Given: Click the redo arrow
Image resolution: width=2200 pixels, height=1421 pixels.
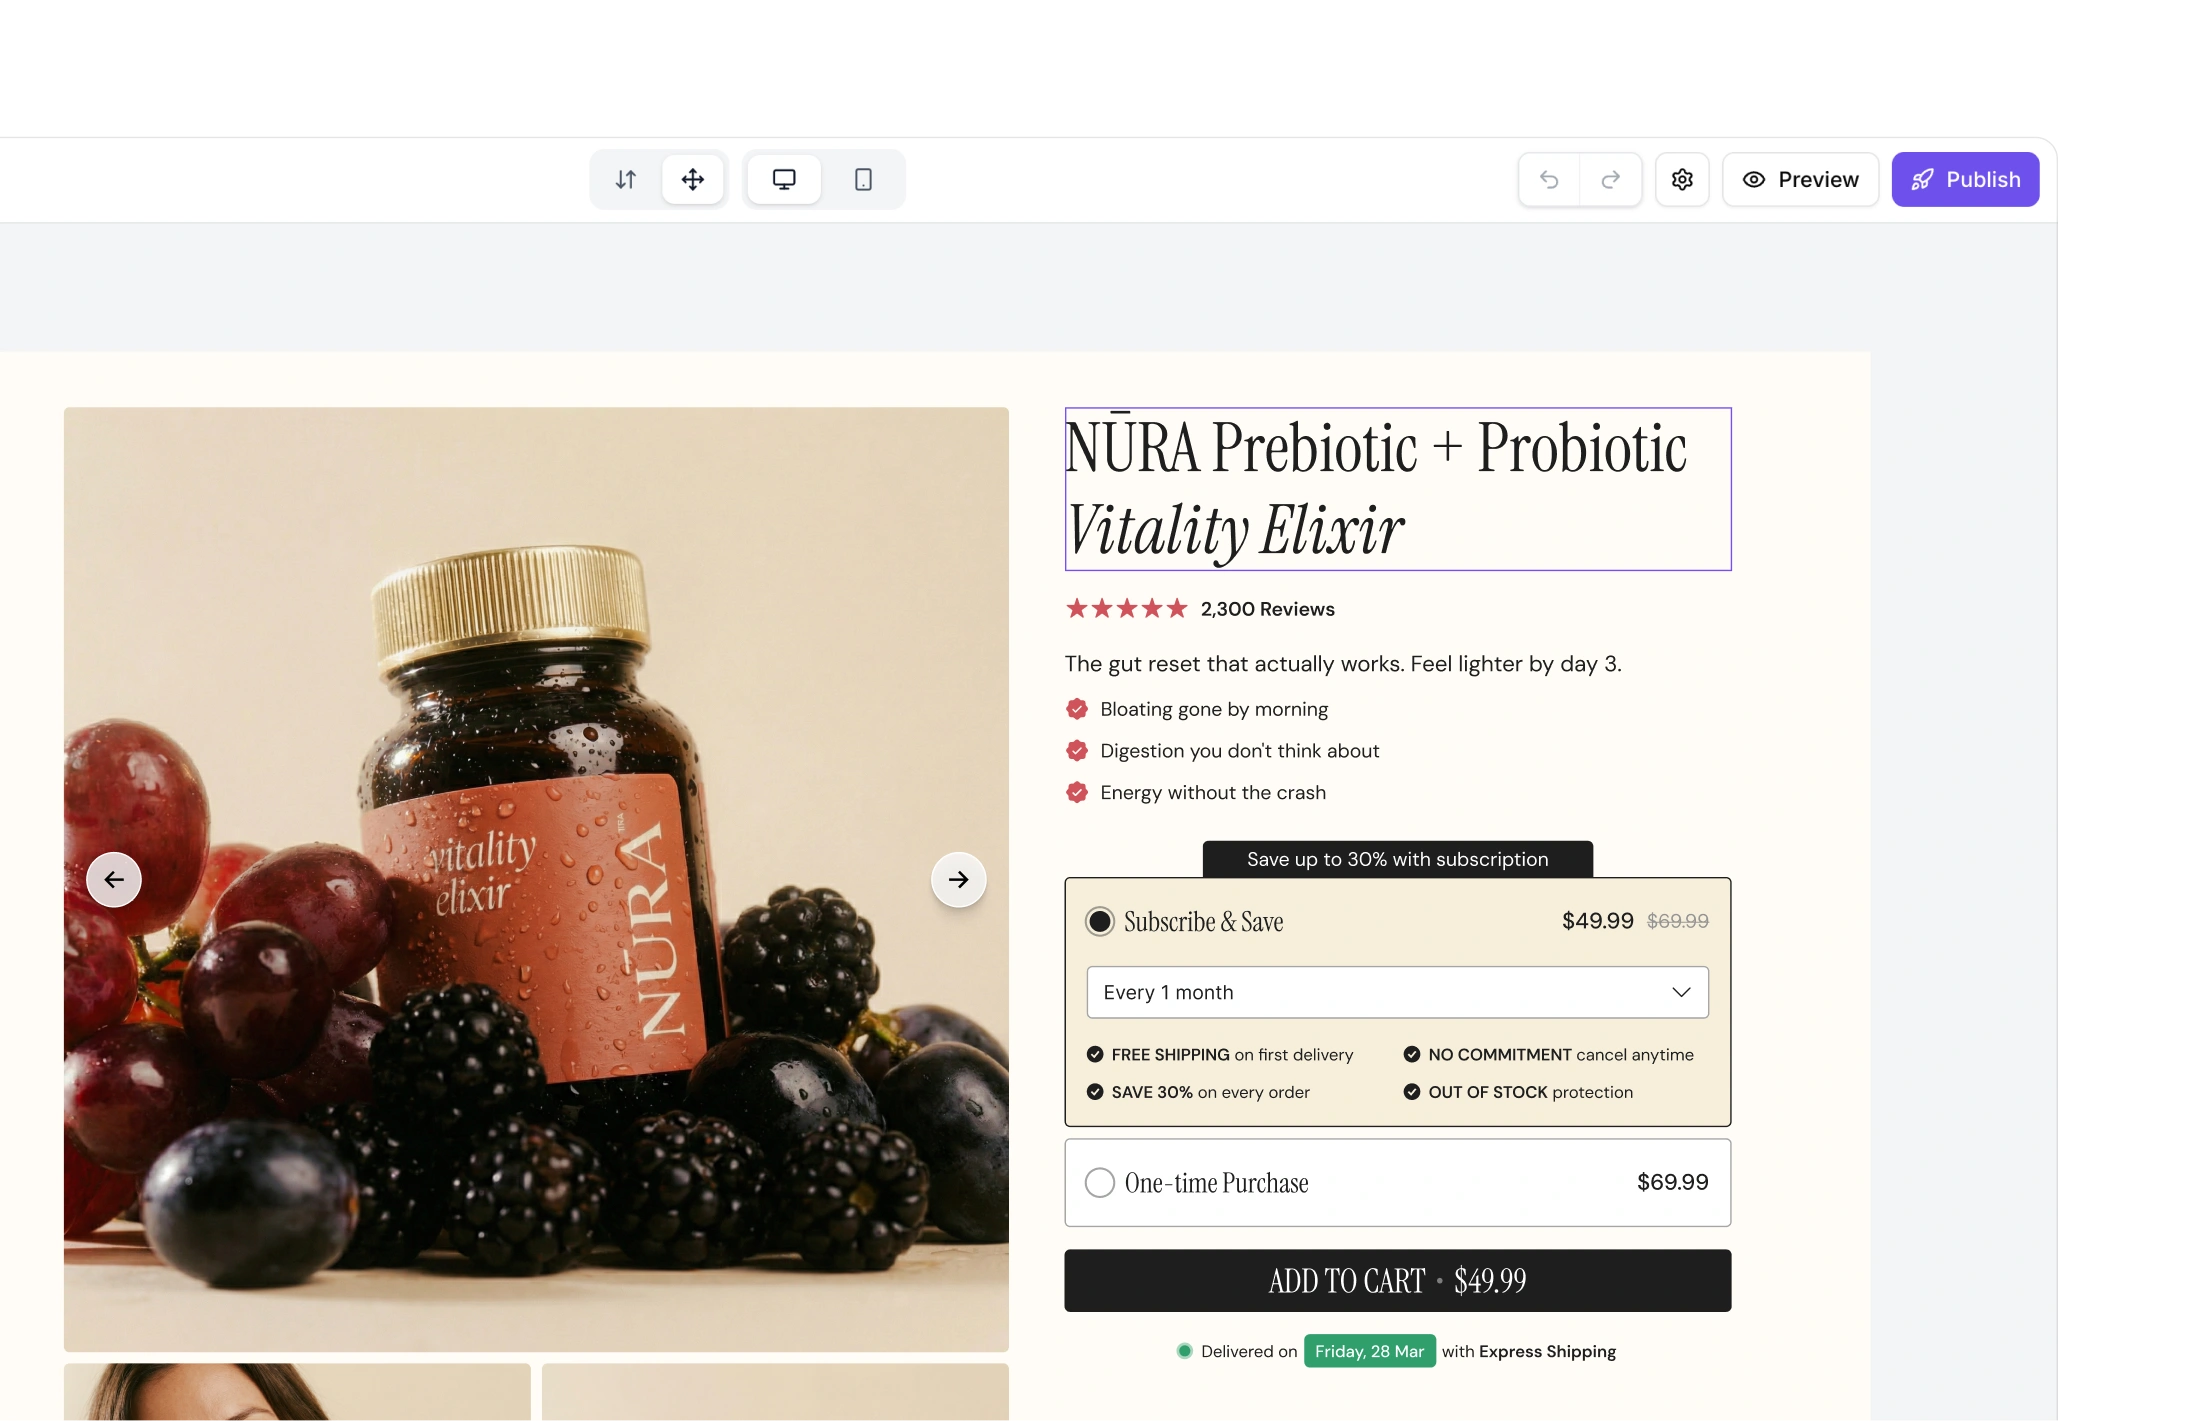Looking at the screenshot, I should (1610, 180).
